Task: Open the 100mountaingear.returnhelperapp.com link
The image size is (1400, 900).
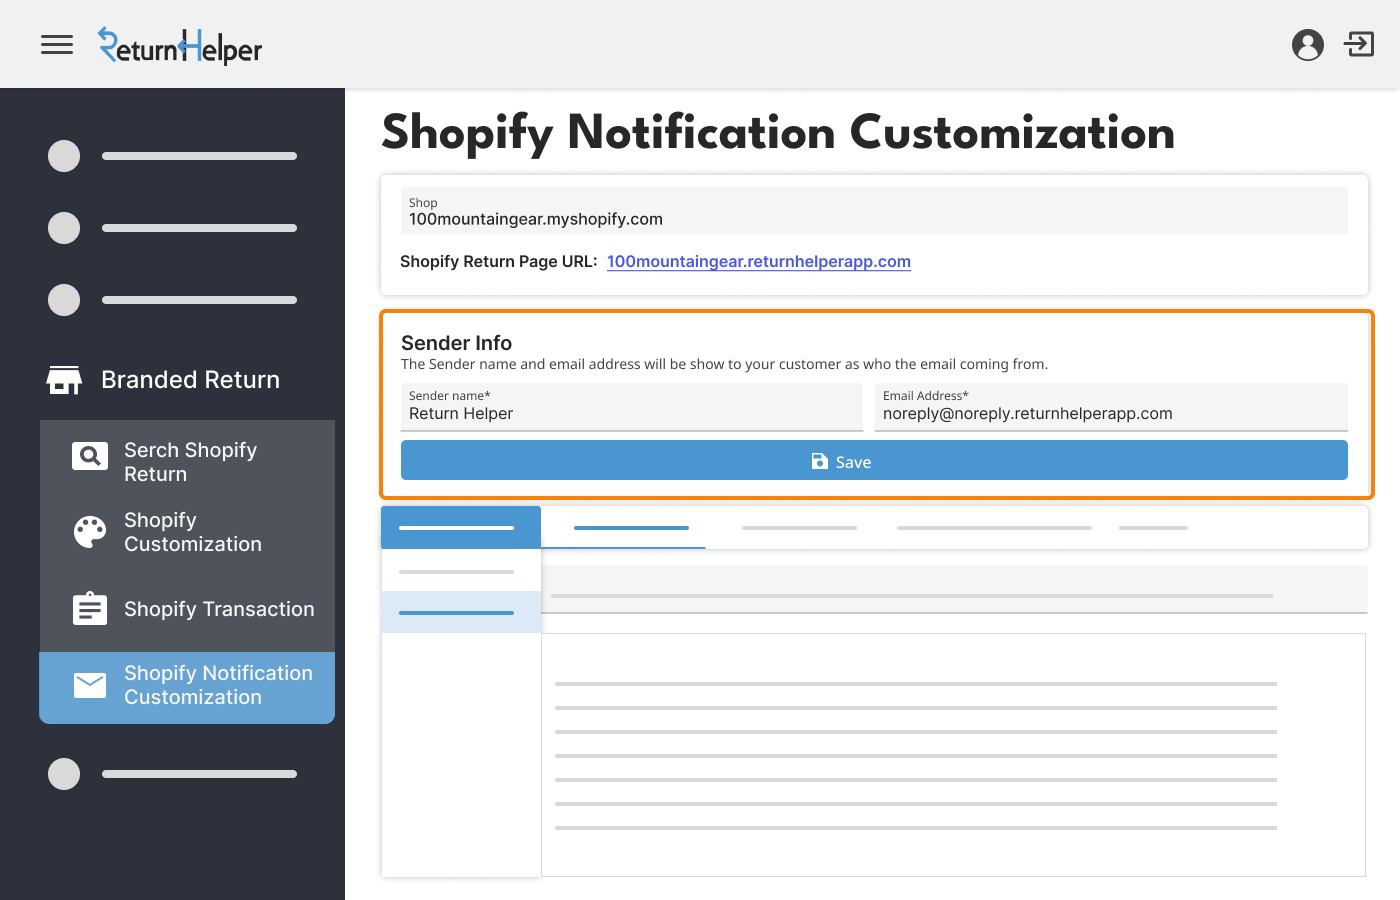Action: click(x=759, y=261)
